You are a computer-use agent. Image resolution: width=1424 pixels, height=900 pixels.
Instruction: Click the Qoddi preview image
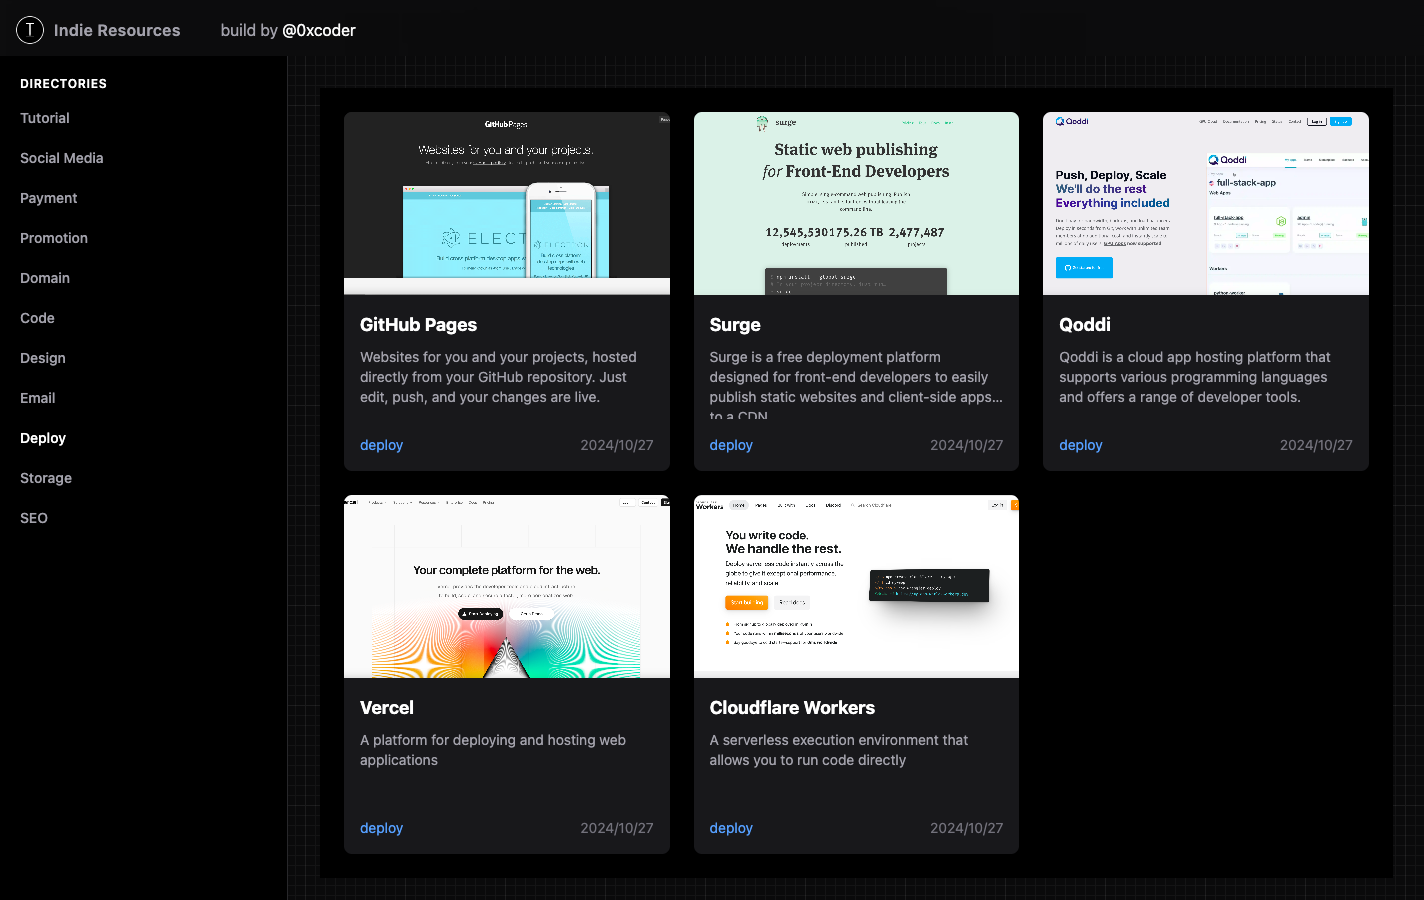pyautogui.click(x=1205, y=203)
